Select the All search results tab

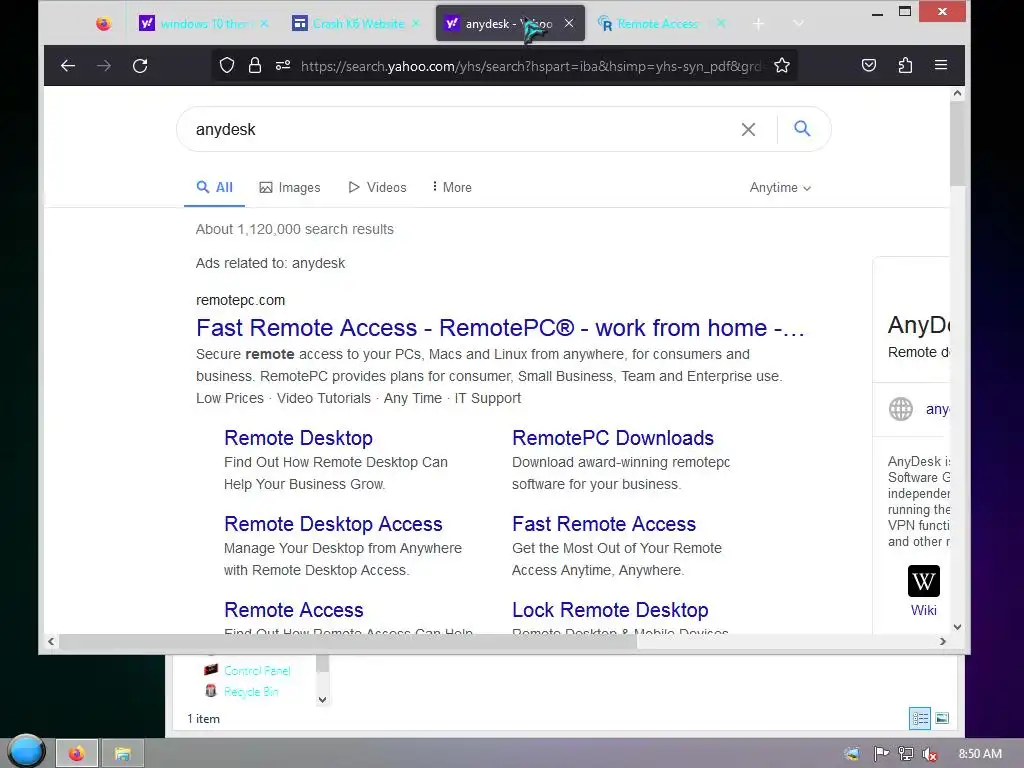coord(214,187)
